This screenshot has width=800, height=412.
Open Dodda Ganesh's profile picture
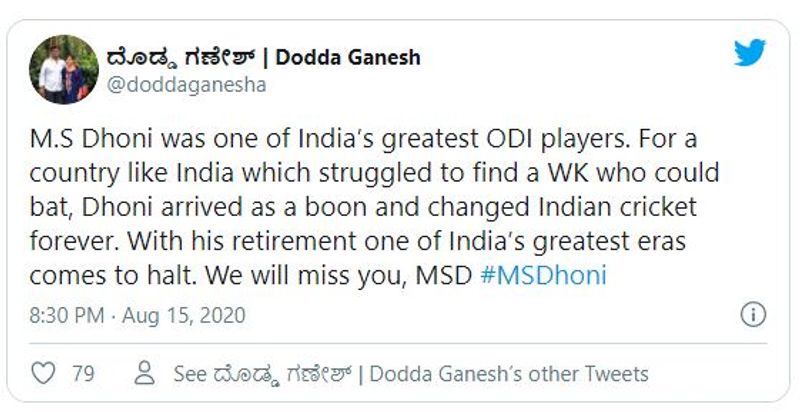tap(64, 69)
